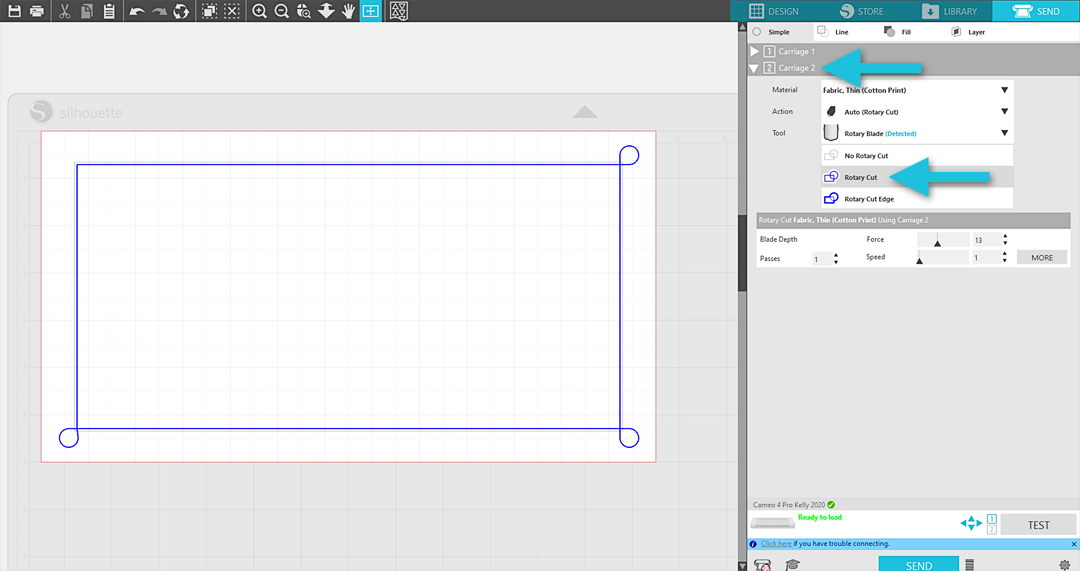
Task: Click the Passes value field
Action: click(x=822, y=259)
